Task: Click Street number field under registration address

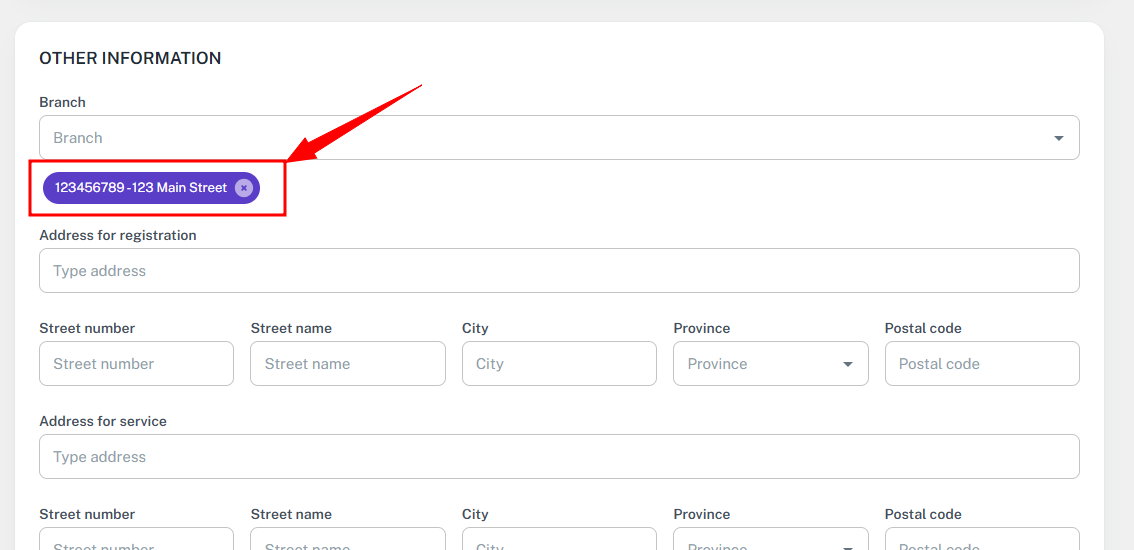Action: pyautogui.click(x=136, y=364)
